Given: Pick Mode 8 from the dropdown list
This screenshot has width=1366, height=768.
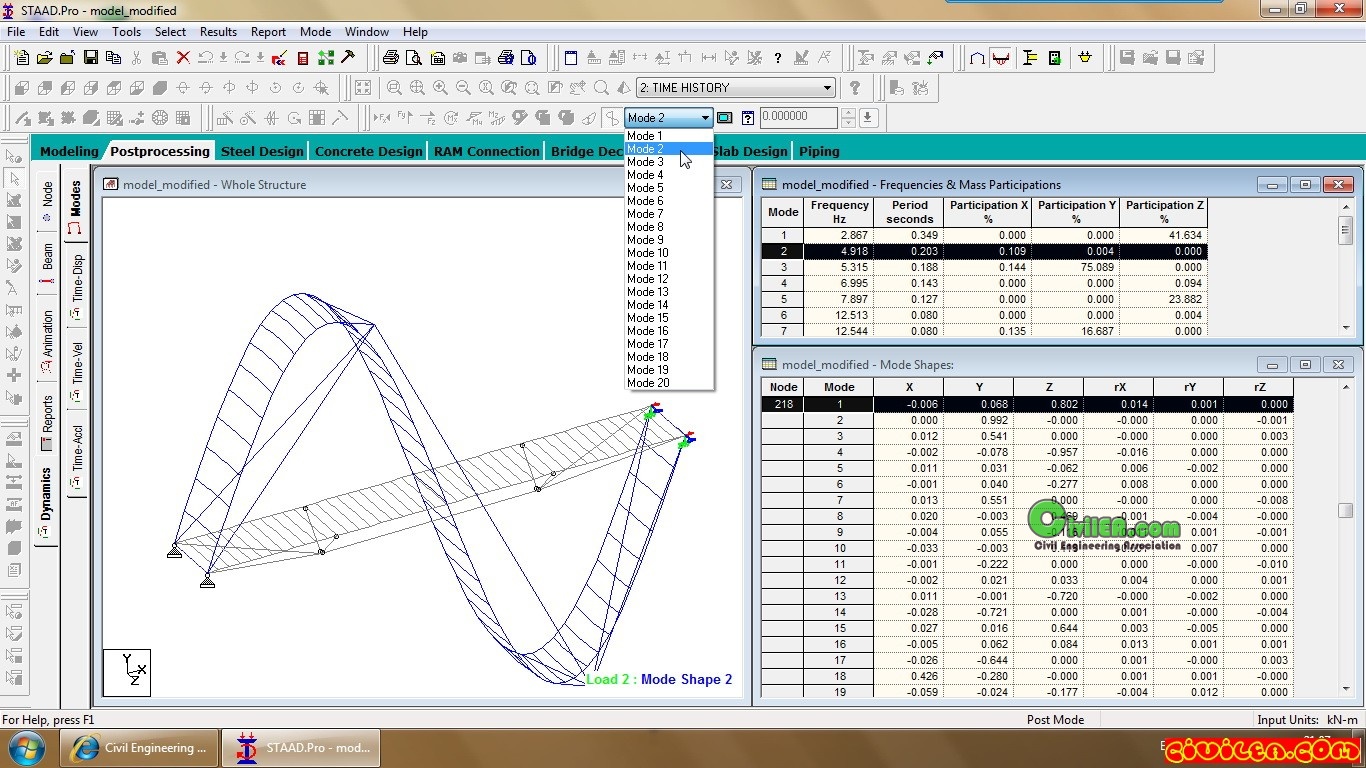Looking at the screenshot, I should pos(669,227).
